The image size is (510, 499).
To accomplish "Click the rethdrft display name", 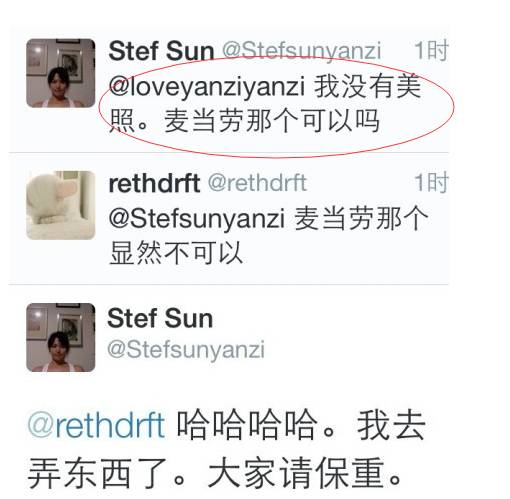I will pyautogui.click(x=154, y=183).
